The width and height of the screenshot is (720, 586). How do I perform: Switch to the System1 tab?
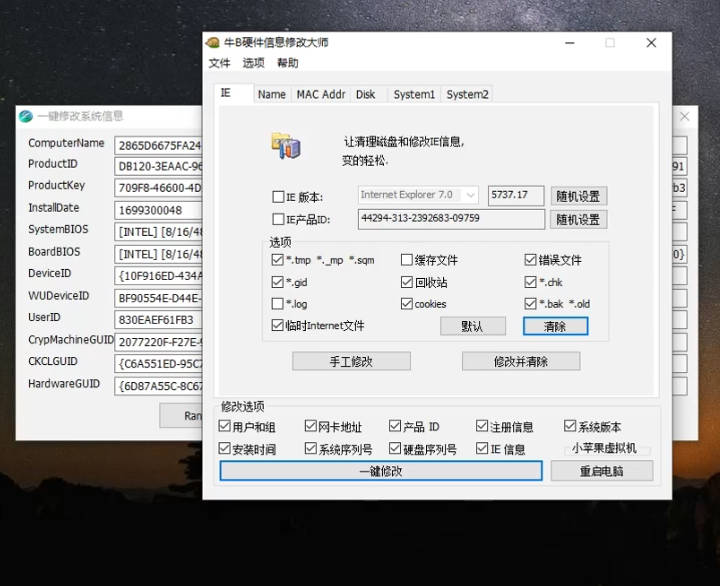(414, 94)
